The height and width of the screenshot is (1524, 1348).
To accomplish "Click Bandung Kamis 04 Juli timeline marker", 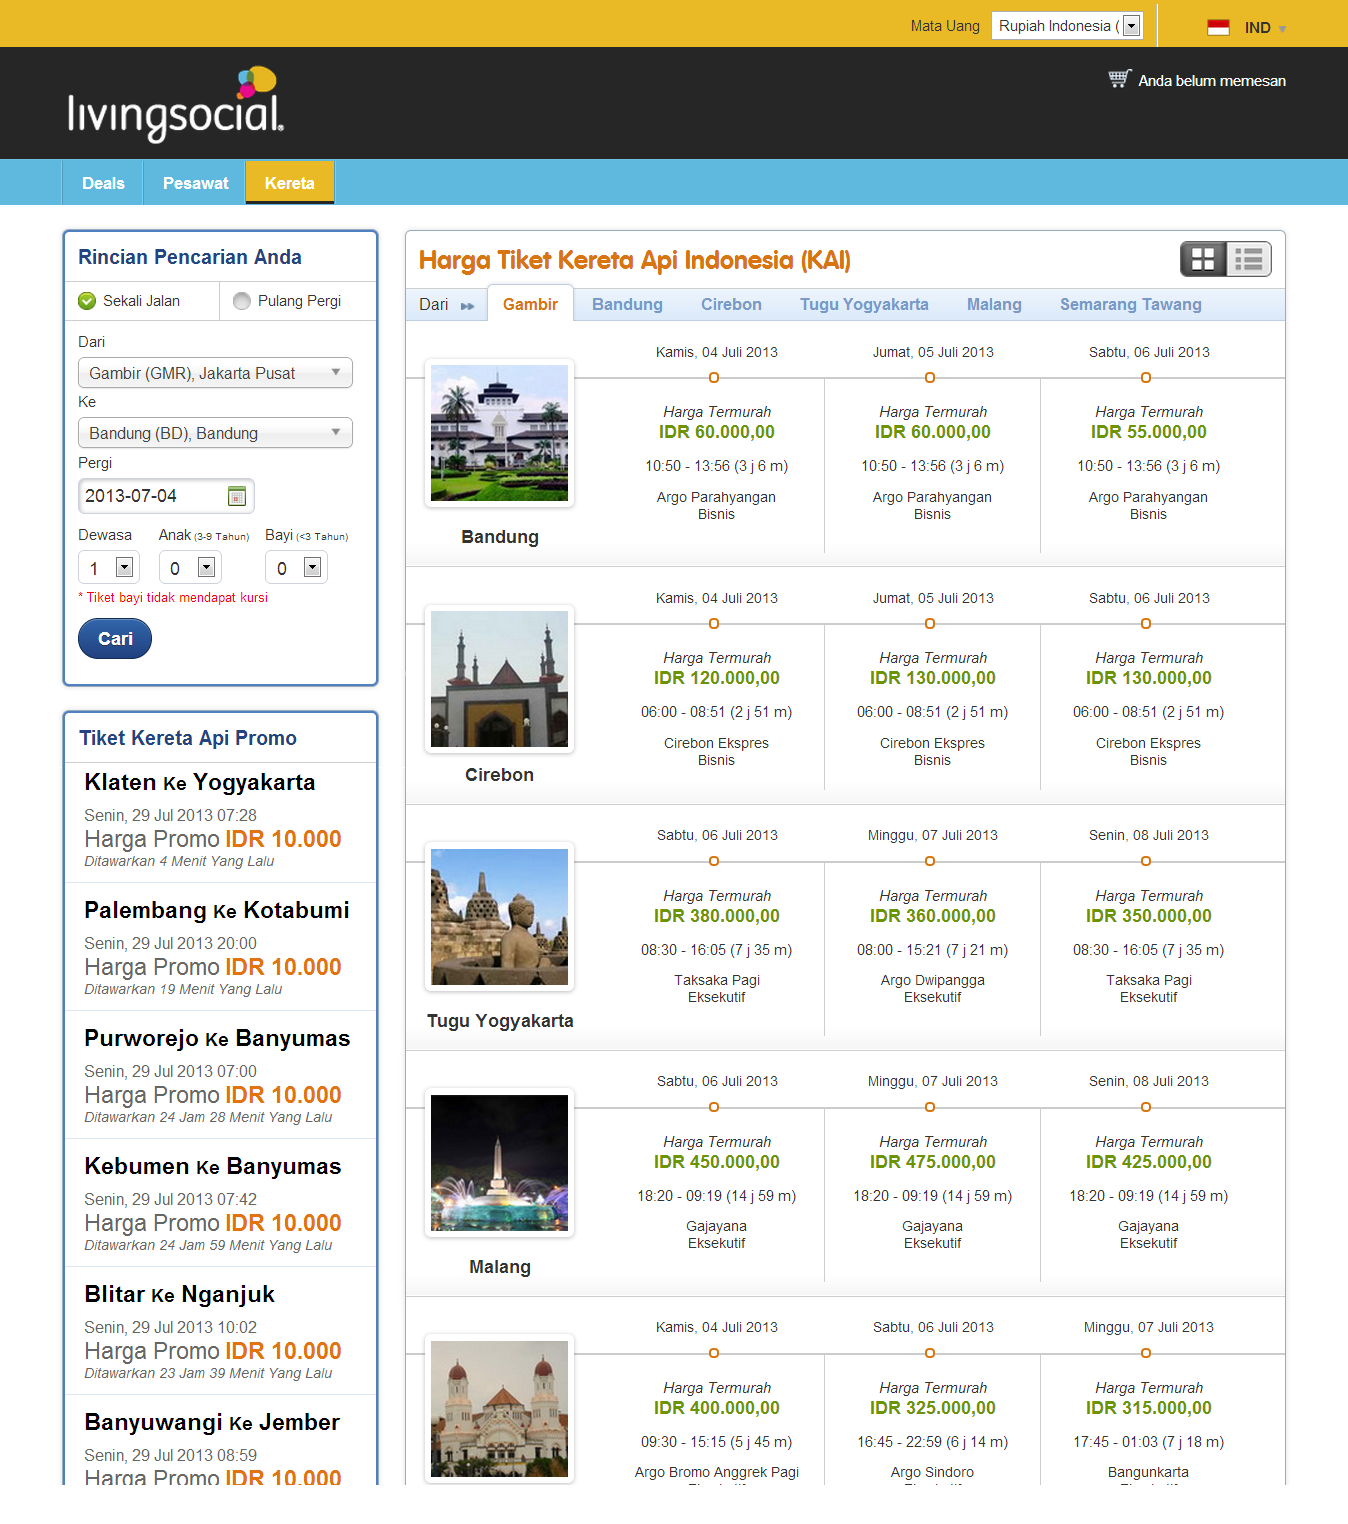I will (714, 378).
